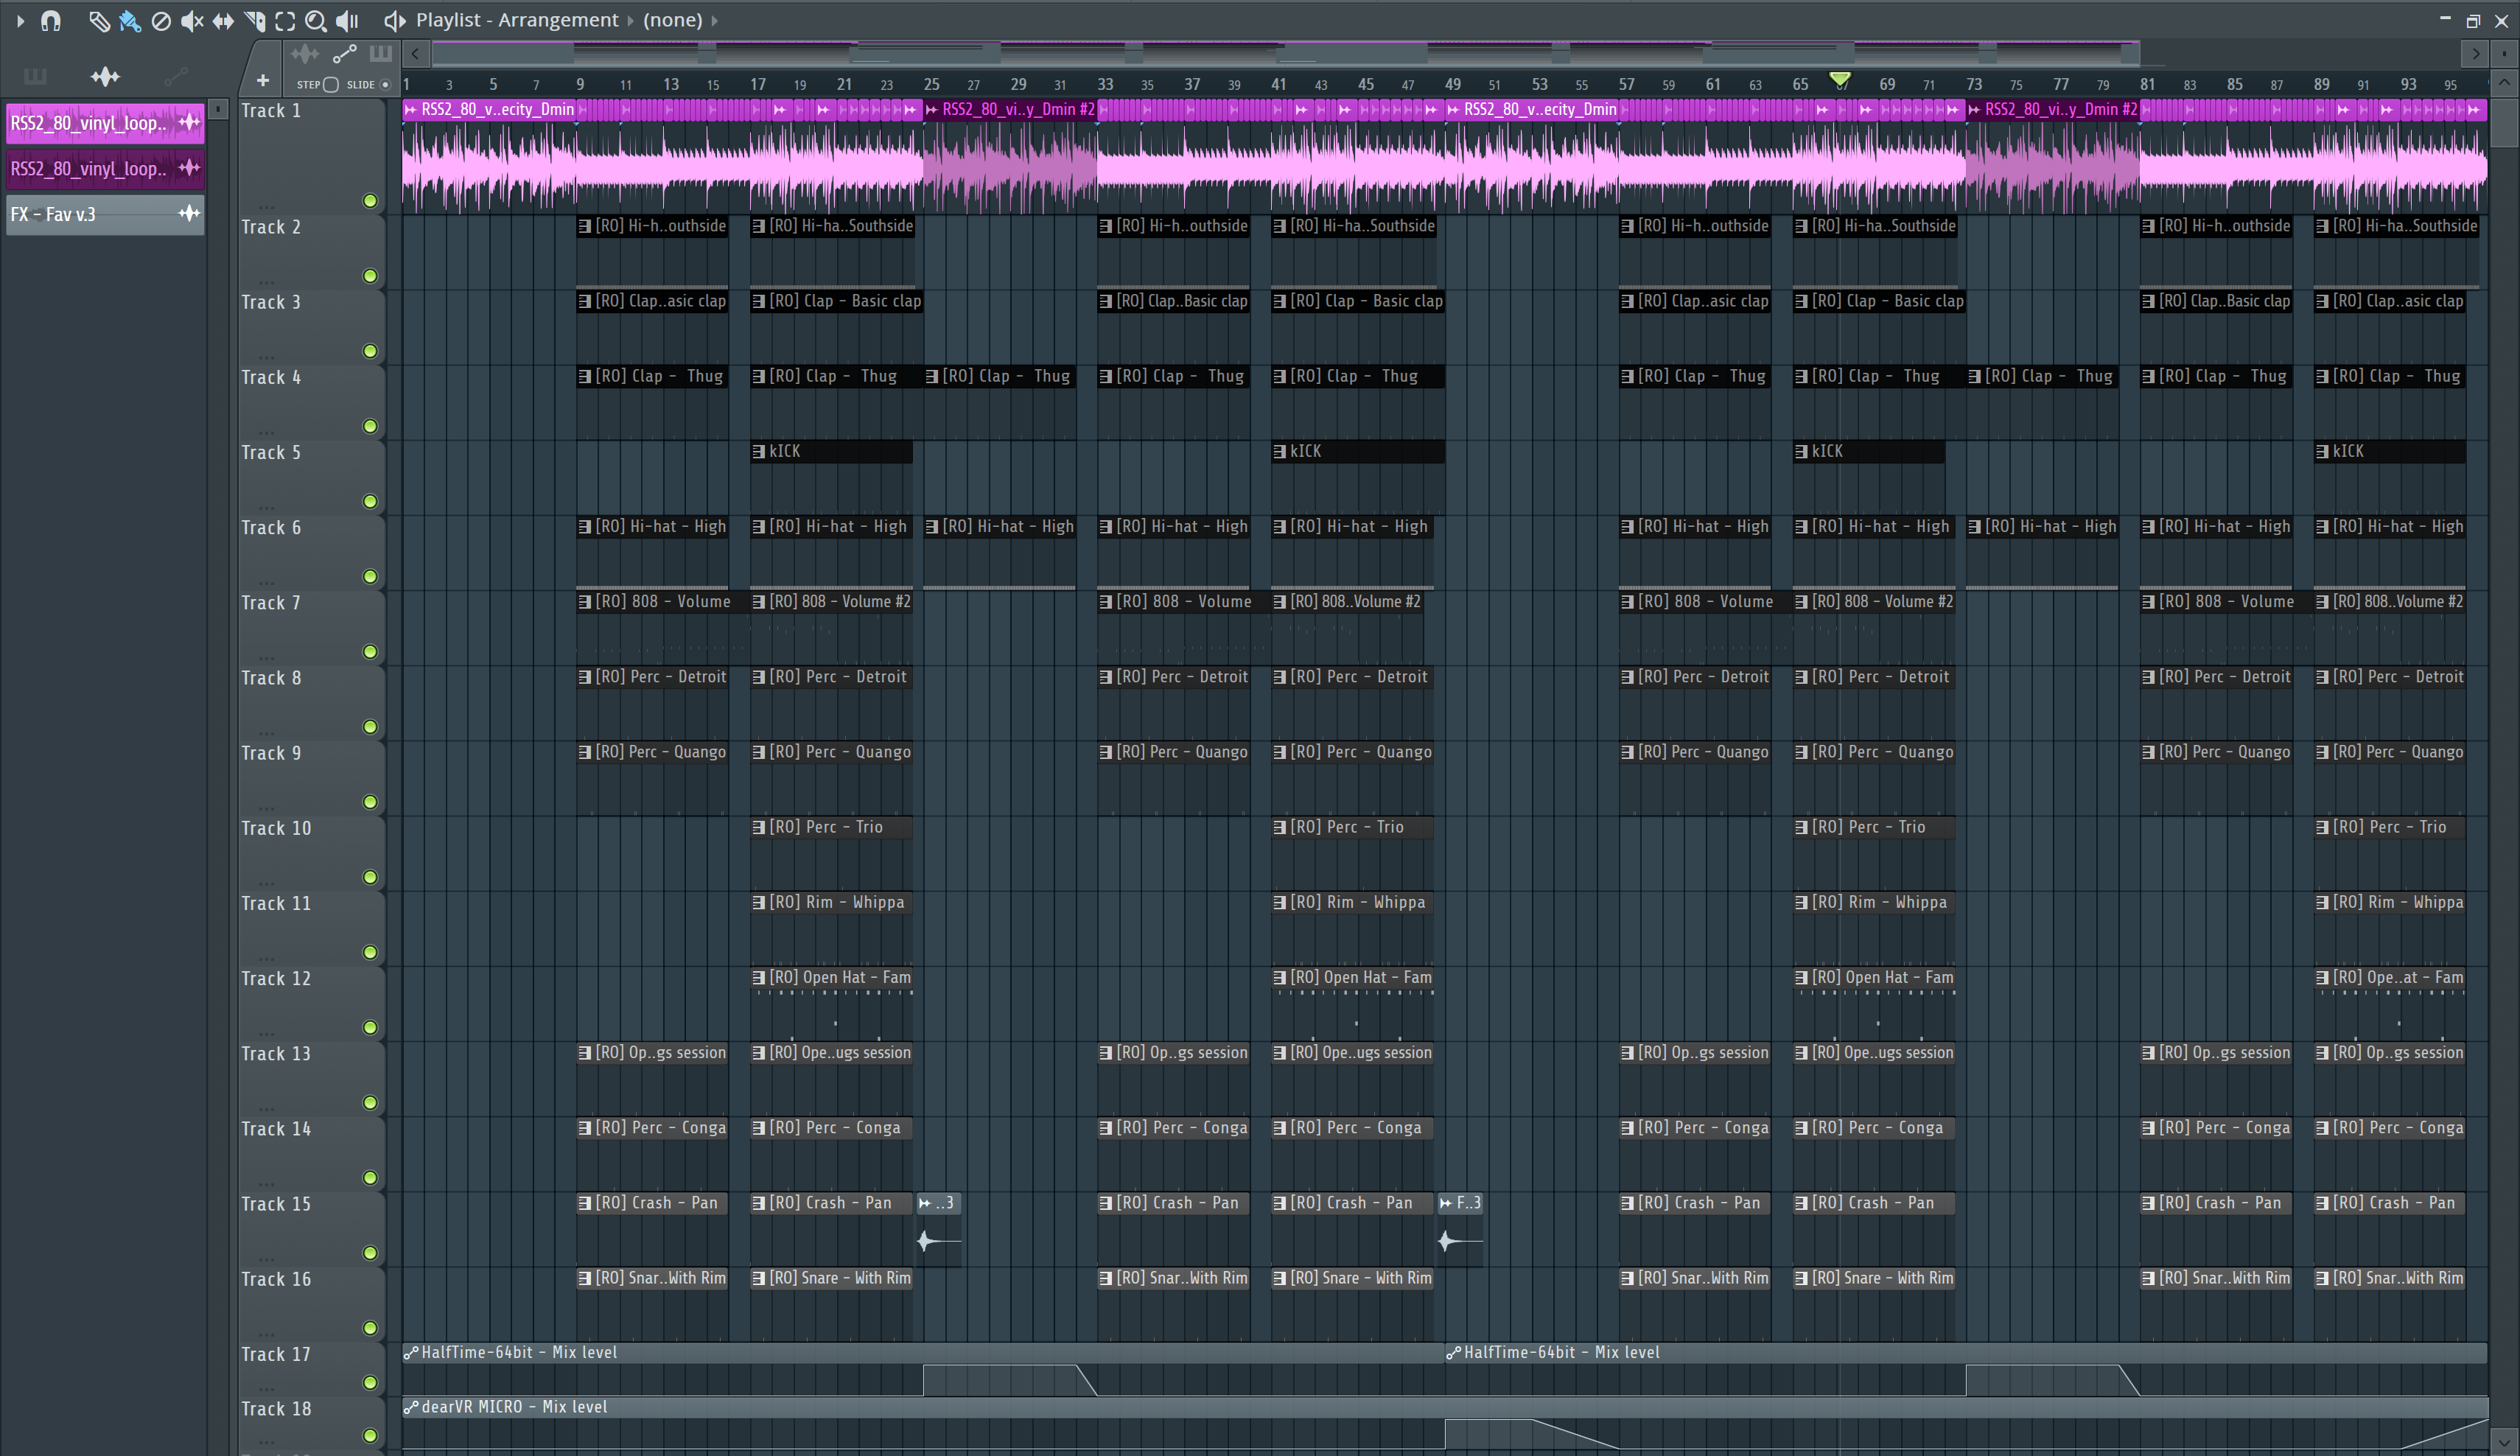Click the vertical track scrollbar
The image size is (2520, 1456).
(x=2504, y=122)
